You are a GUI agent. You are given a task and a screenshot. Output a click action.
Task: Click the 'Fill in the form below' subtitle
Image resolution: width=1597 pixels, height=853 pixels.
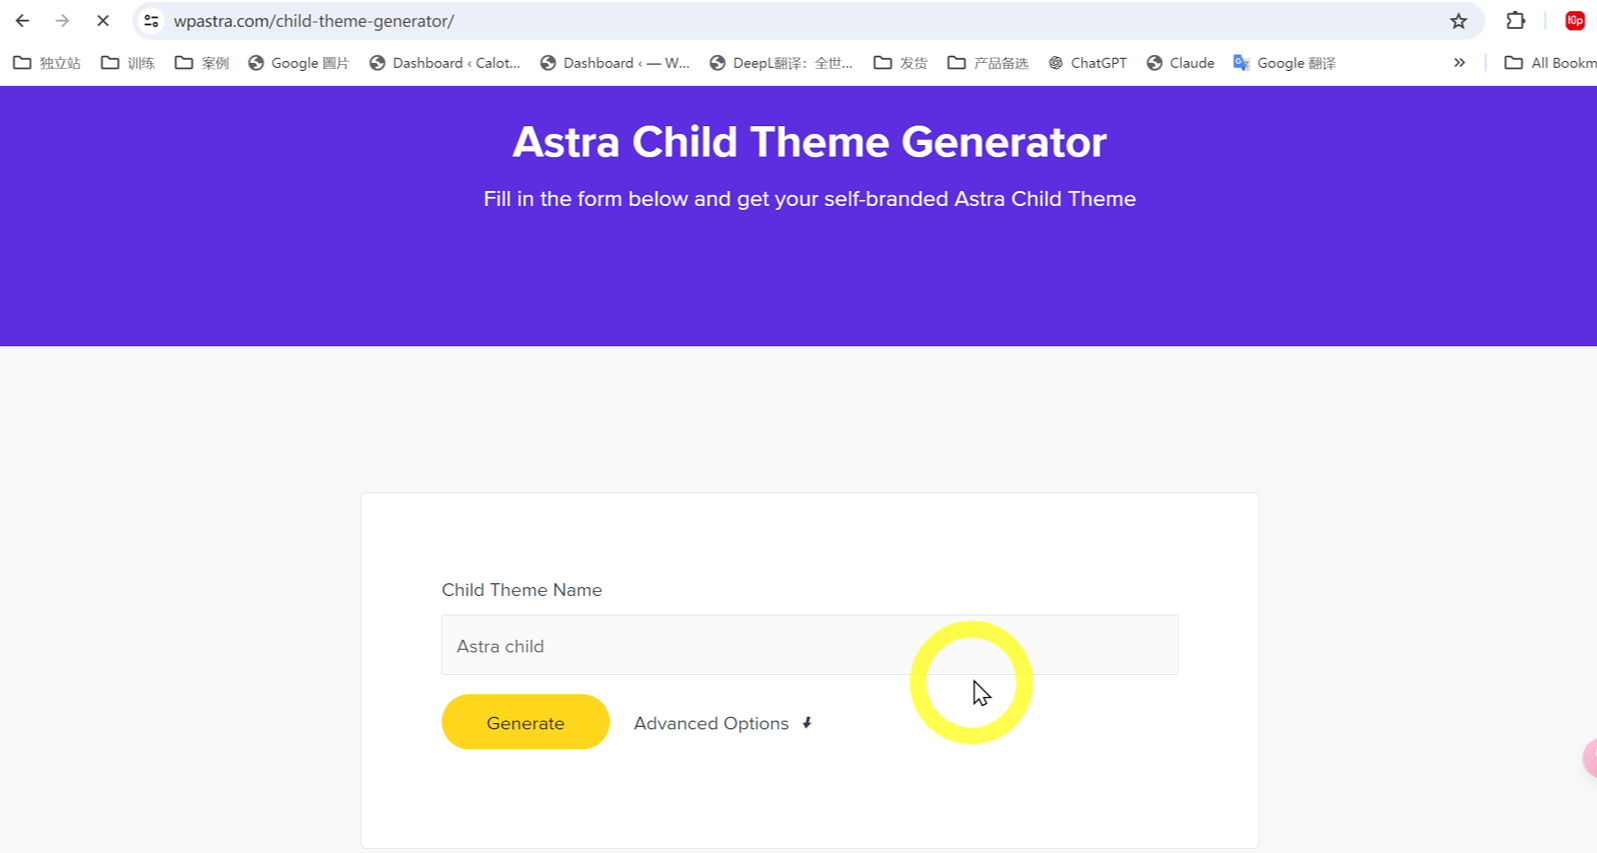pyautogui.click(x=809, y=199)
